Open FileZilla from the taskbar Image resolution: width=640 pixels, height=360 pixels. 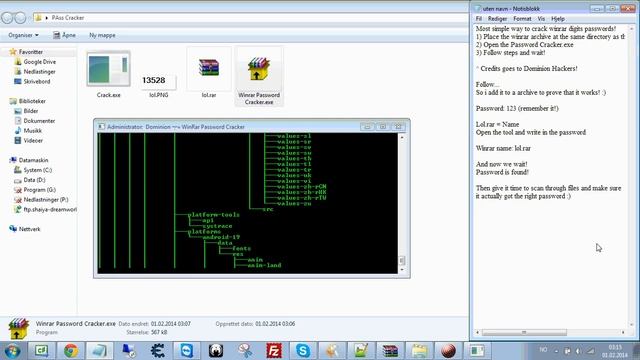(274, 351)
